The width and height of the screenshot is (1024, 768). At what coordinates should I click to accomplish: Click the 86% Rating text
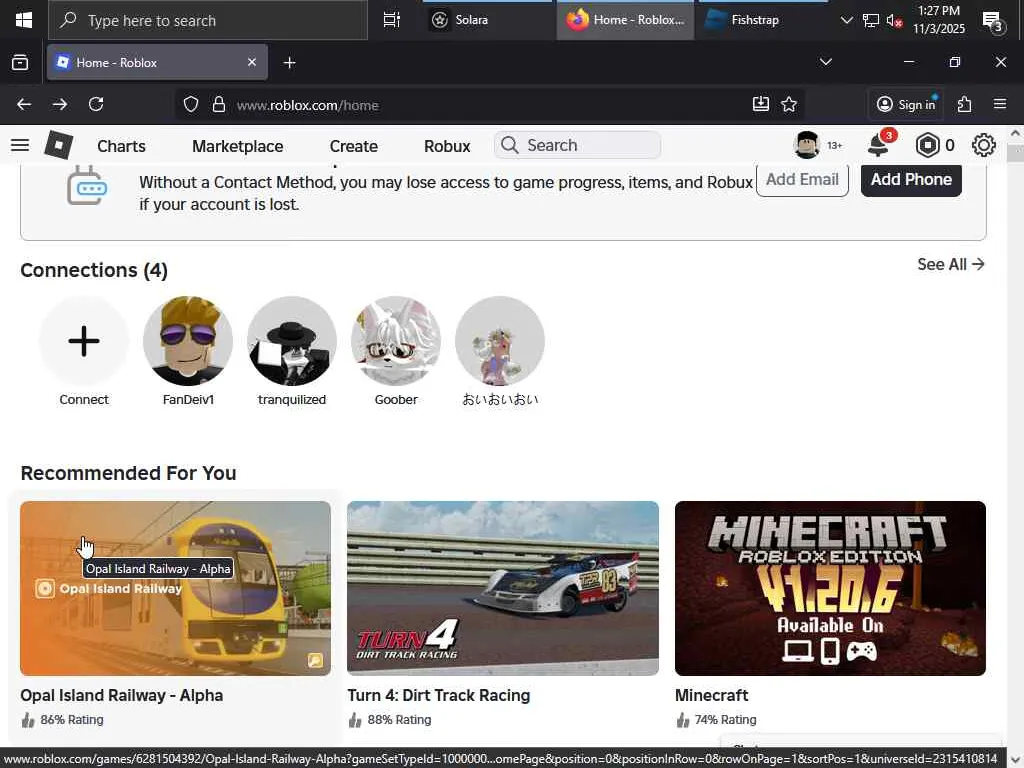point(72,720)
